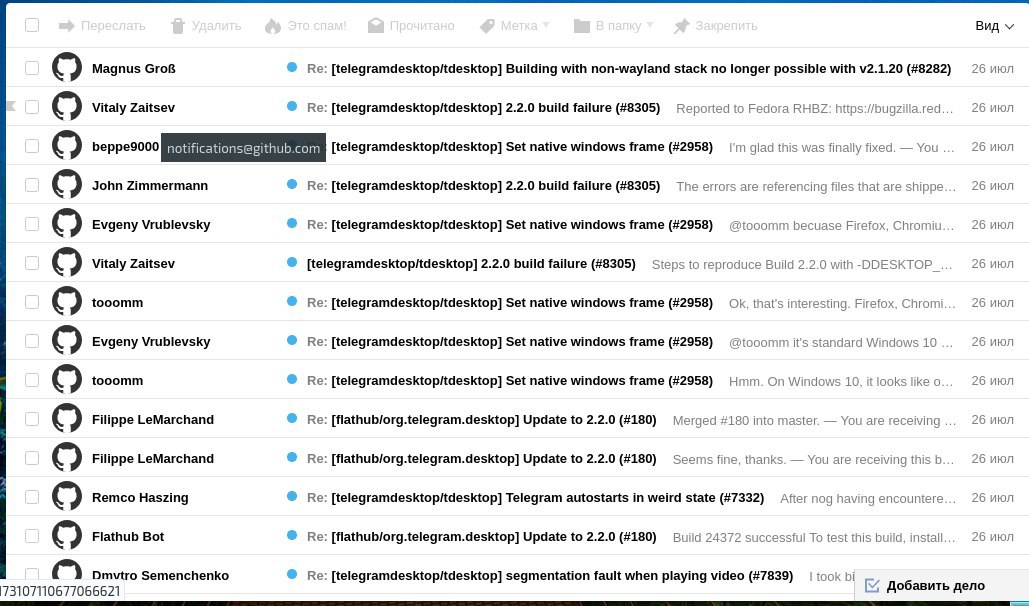Image resolution: width=1029 pixels, height=606 pixels.
Task: Click the Метка tag icon
Action: [x=487, y=26]
